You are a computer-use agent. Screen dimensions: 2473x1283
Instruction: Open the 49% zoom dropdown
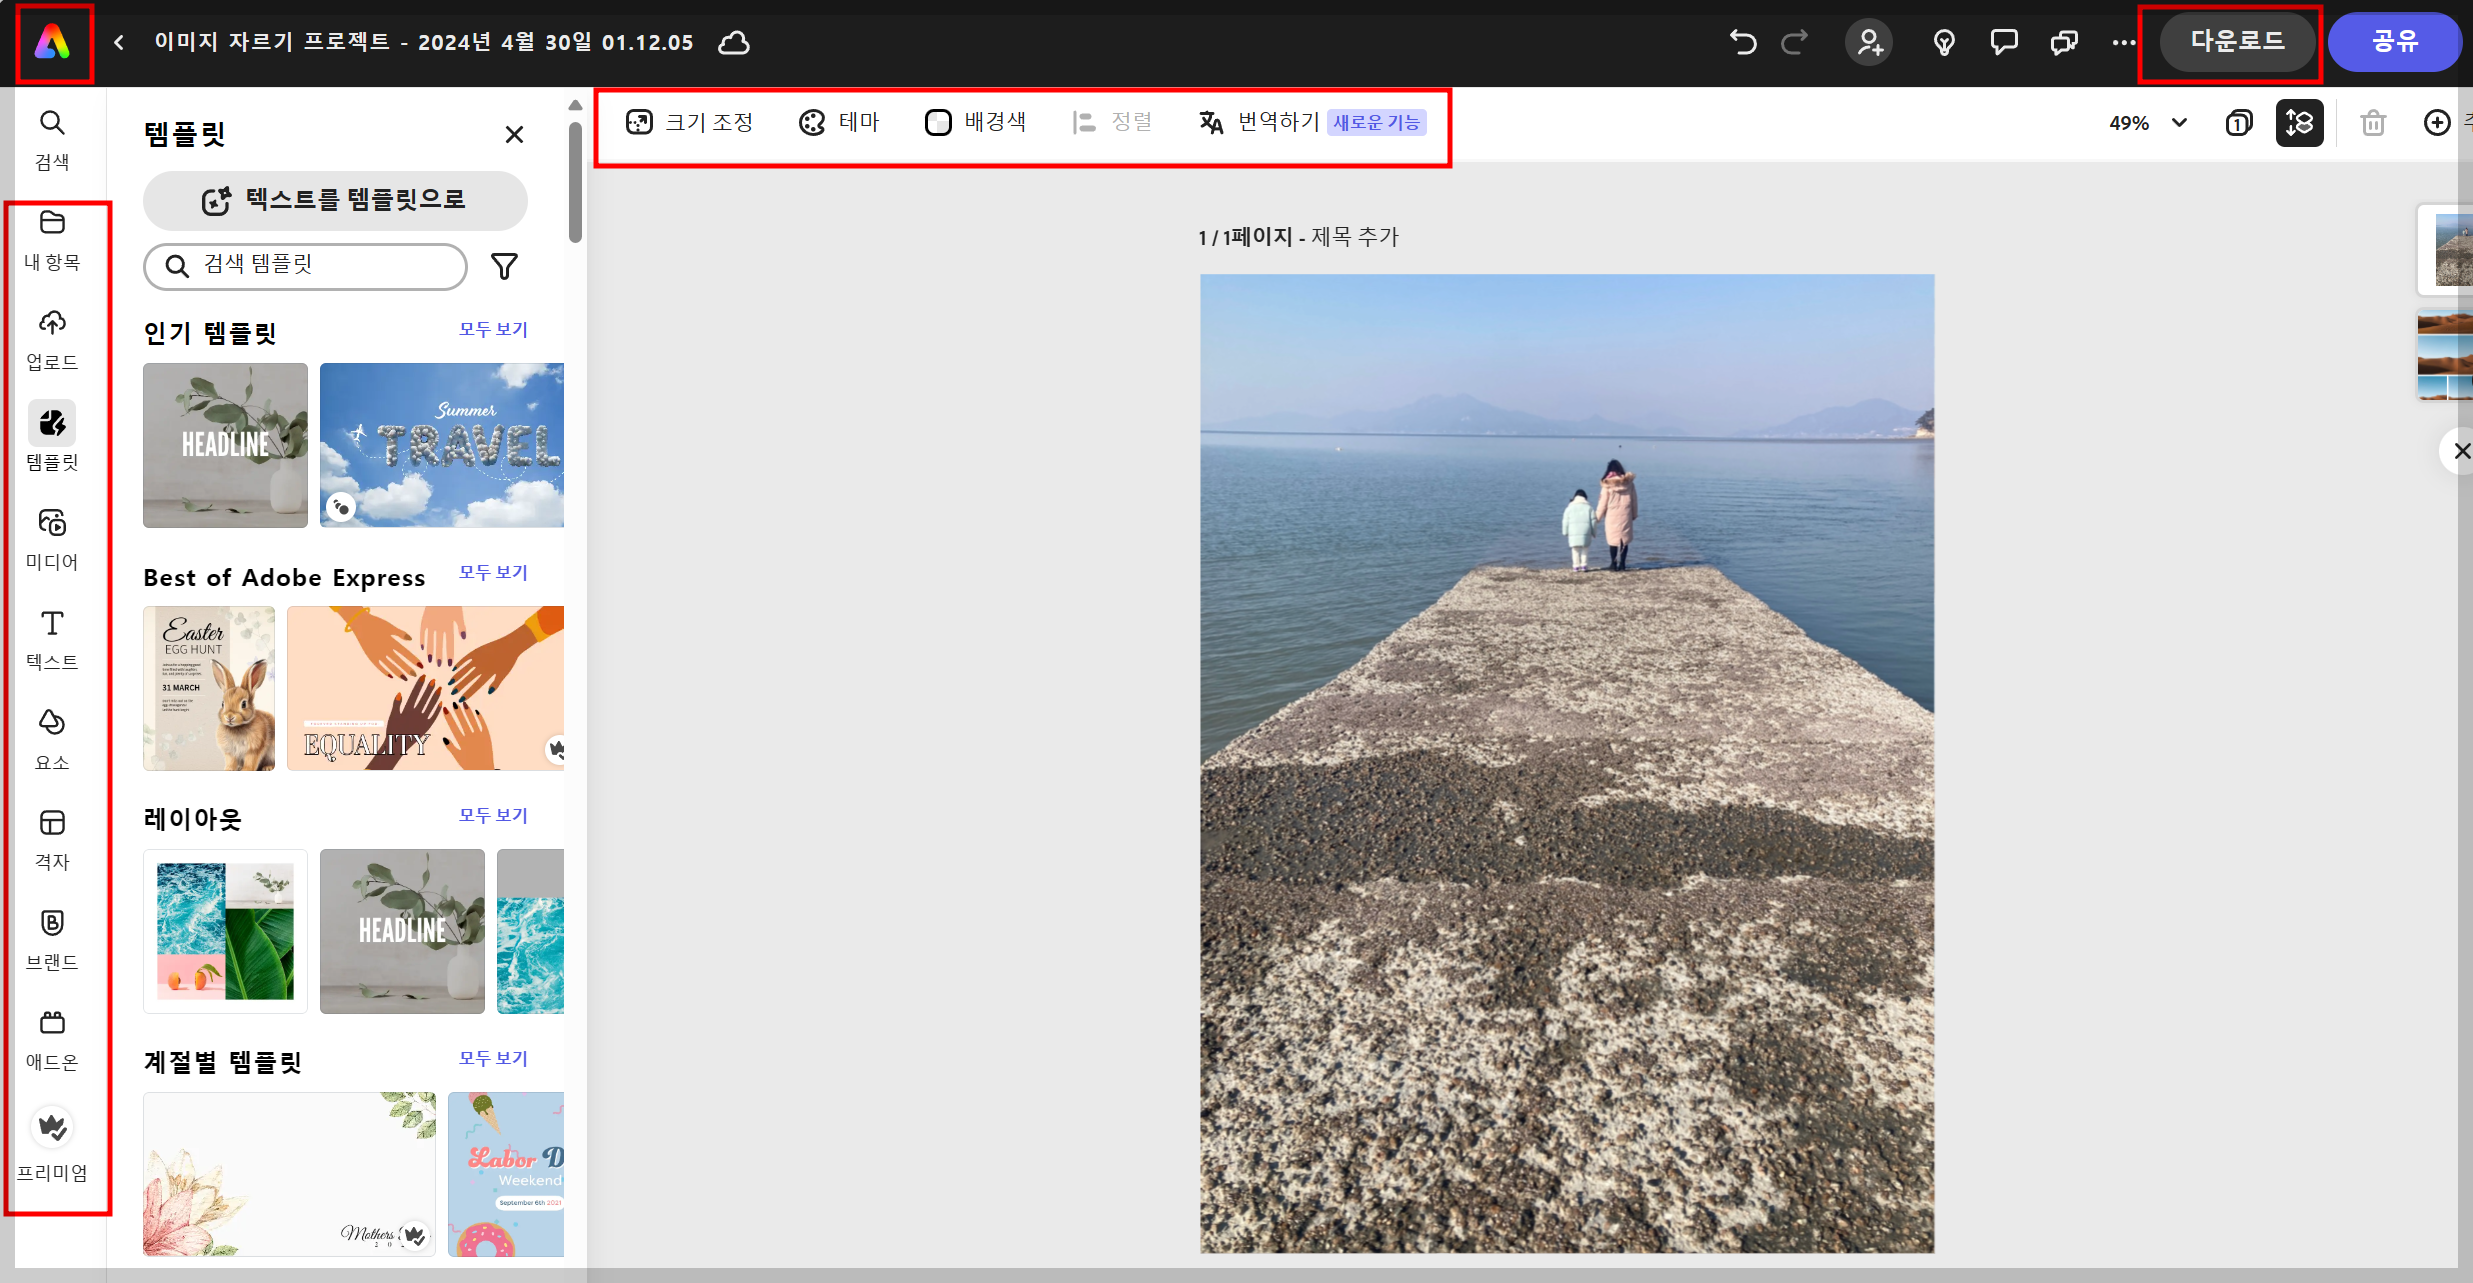click(2148, 123)
